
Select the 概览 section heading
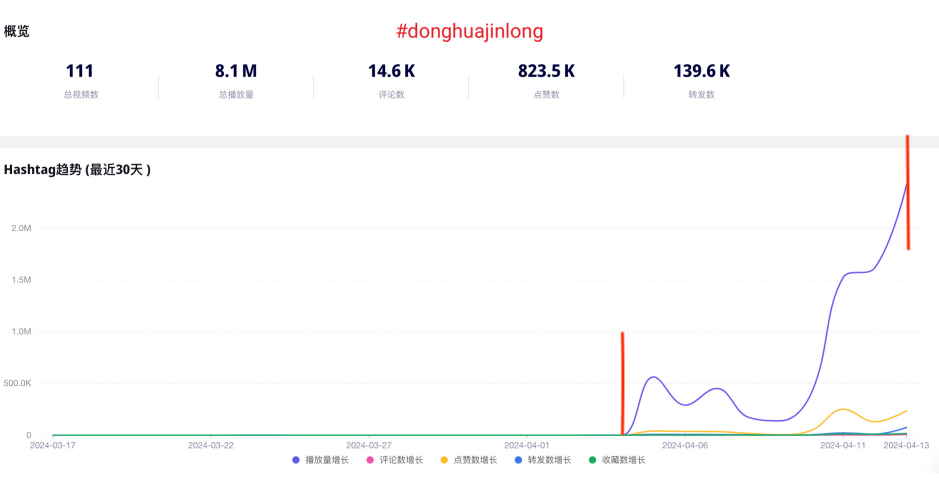[x=17, y=31]
